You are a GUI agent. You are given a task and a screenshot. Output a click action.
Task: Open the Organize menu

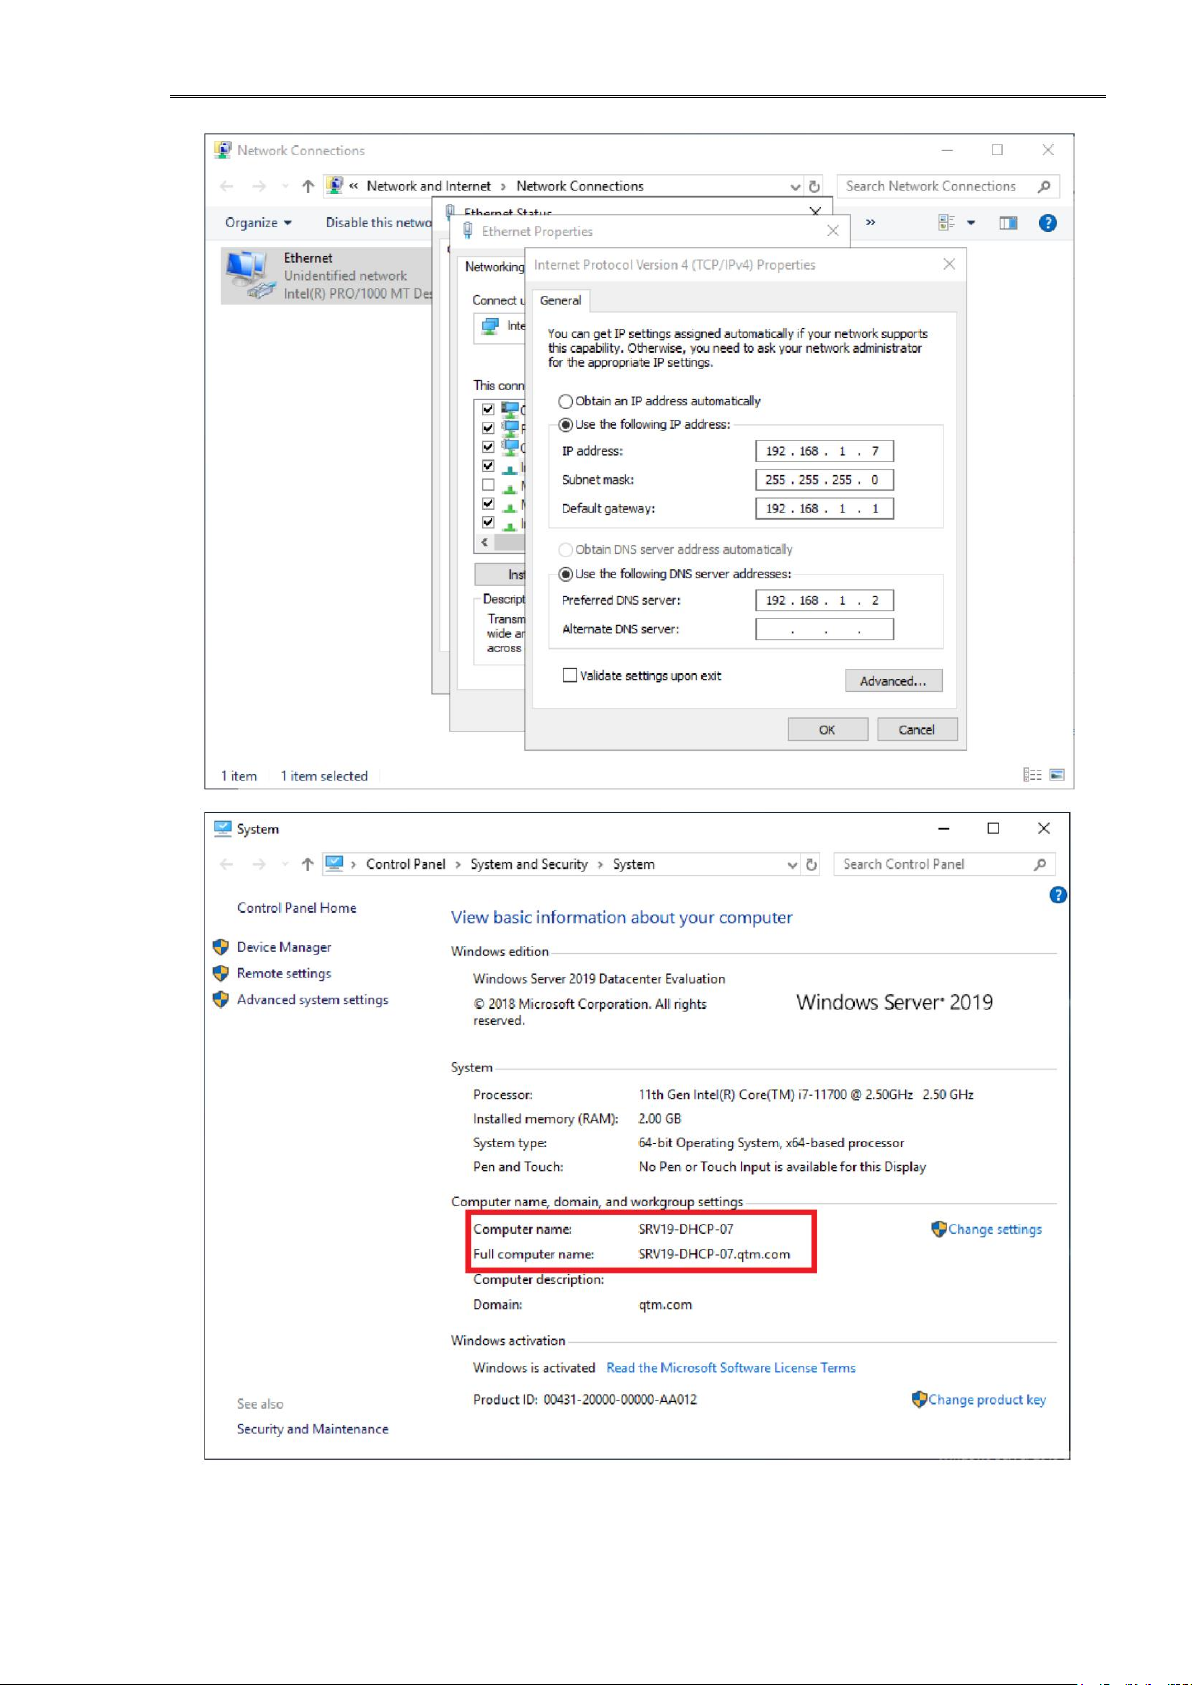pos(258,223)
